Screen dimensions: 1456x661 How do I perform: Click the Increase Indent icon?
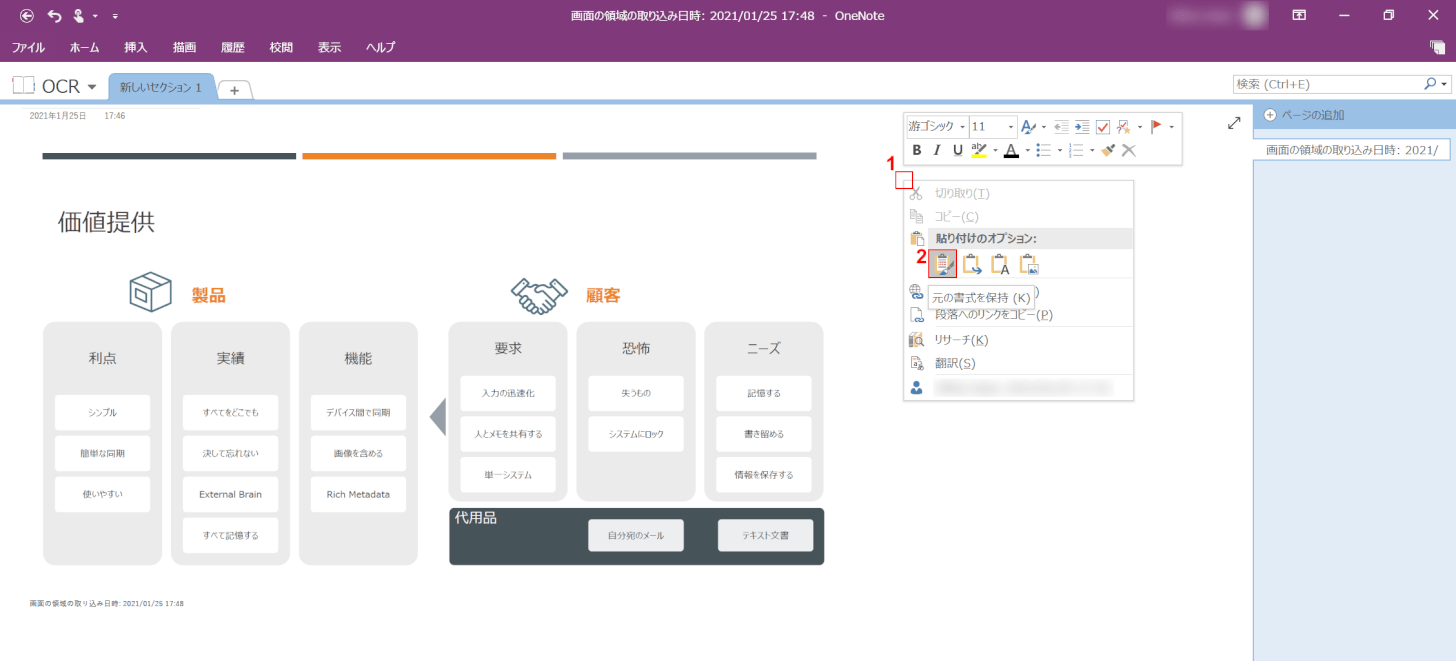point(1082,127)
